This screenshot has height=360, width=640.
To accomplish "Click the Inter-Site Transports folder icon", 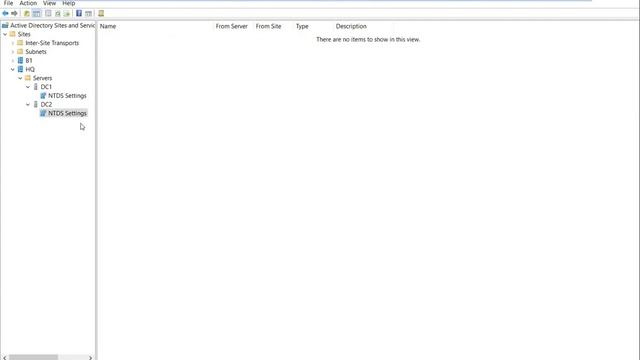I will point(20,43).
